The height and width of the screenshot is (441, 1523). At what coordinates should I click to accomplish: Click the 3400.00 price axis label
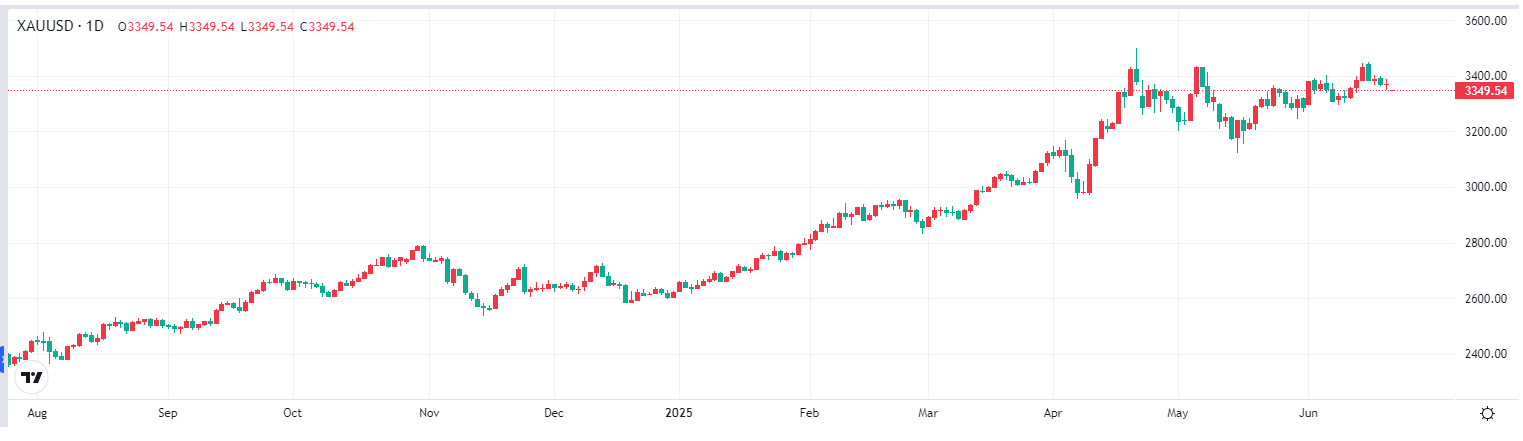(1484, 76)
